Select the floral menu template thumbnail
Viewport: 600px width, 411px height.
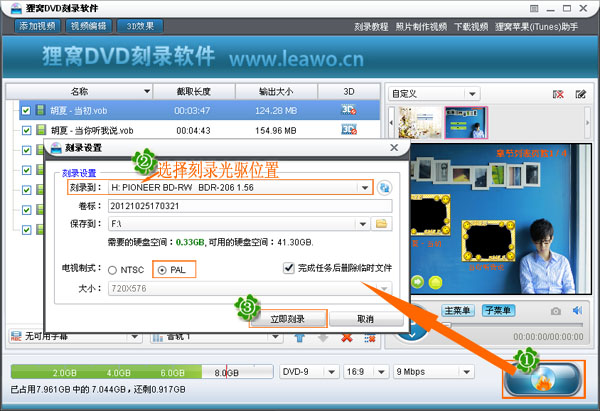coord(420,122)
